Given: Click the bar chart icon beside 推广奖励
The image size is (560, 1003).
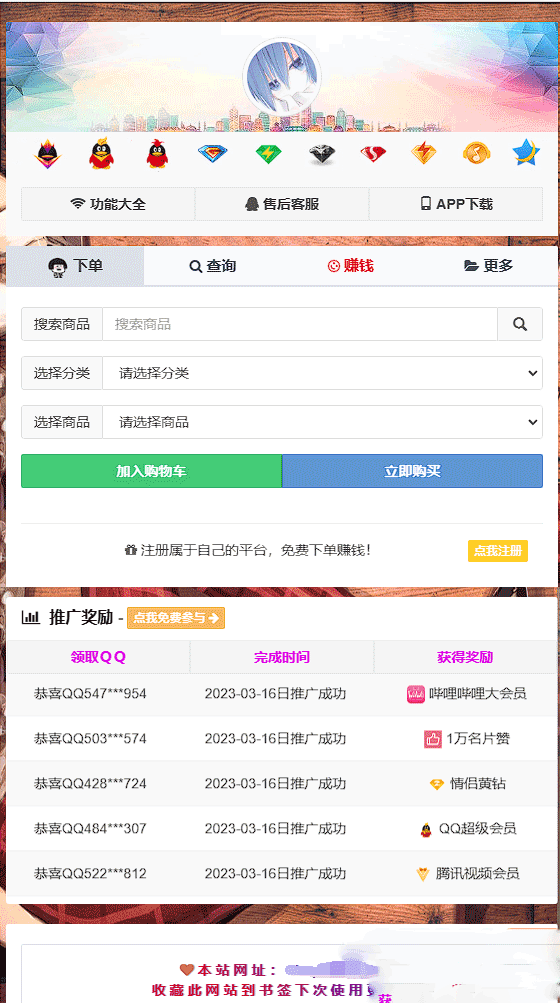Looking at the screenshot, I should click(x=31, y=617).
